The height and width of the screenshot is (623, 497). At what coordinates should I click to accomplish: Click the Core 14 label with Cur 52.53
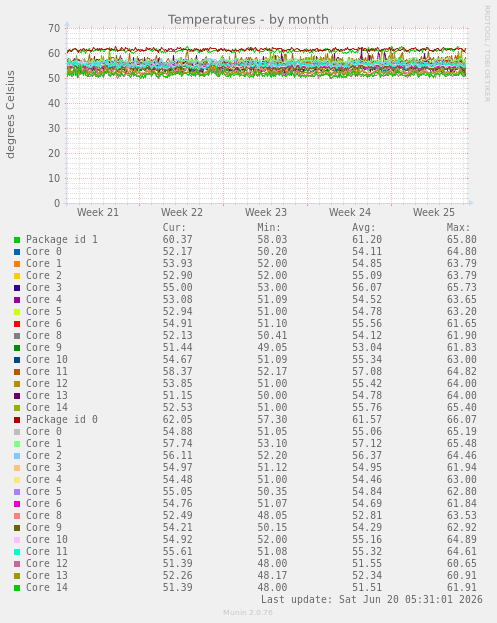(x=47, y=408)
